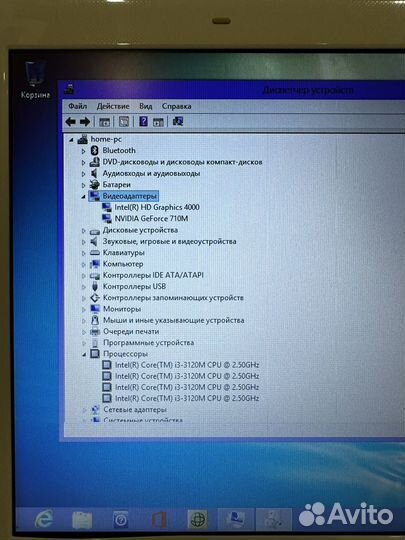This screenshot has height=540, width=405.
Task: Click the globe icon on the taskbar
Action: pyautogui.click(x=197, y=520)
